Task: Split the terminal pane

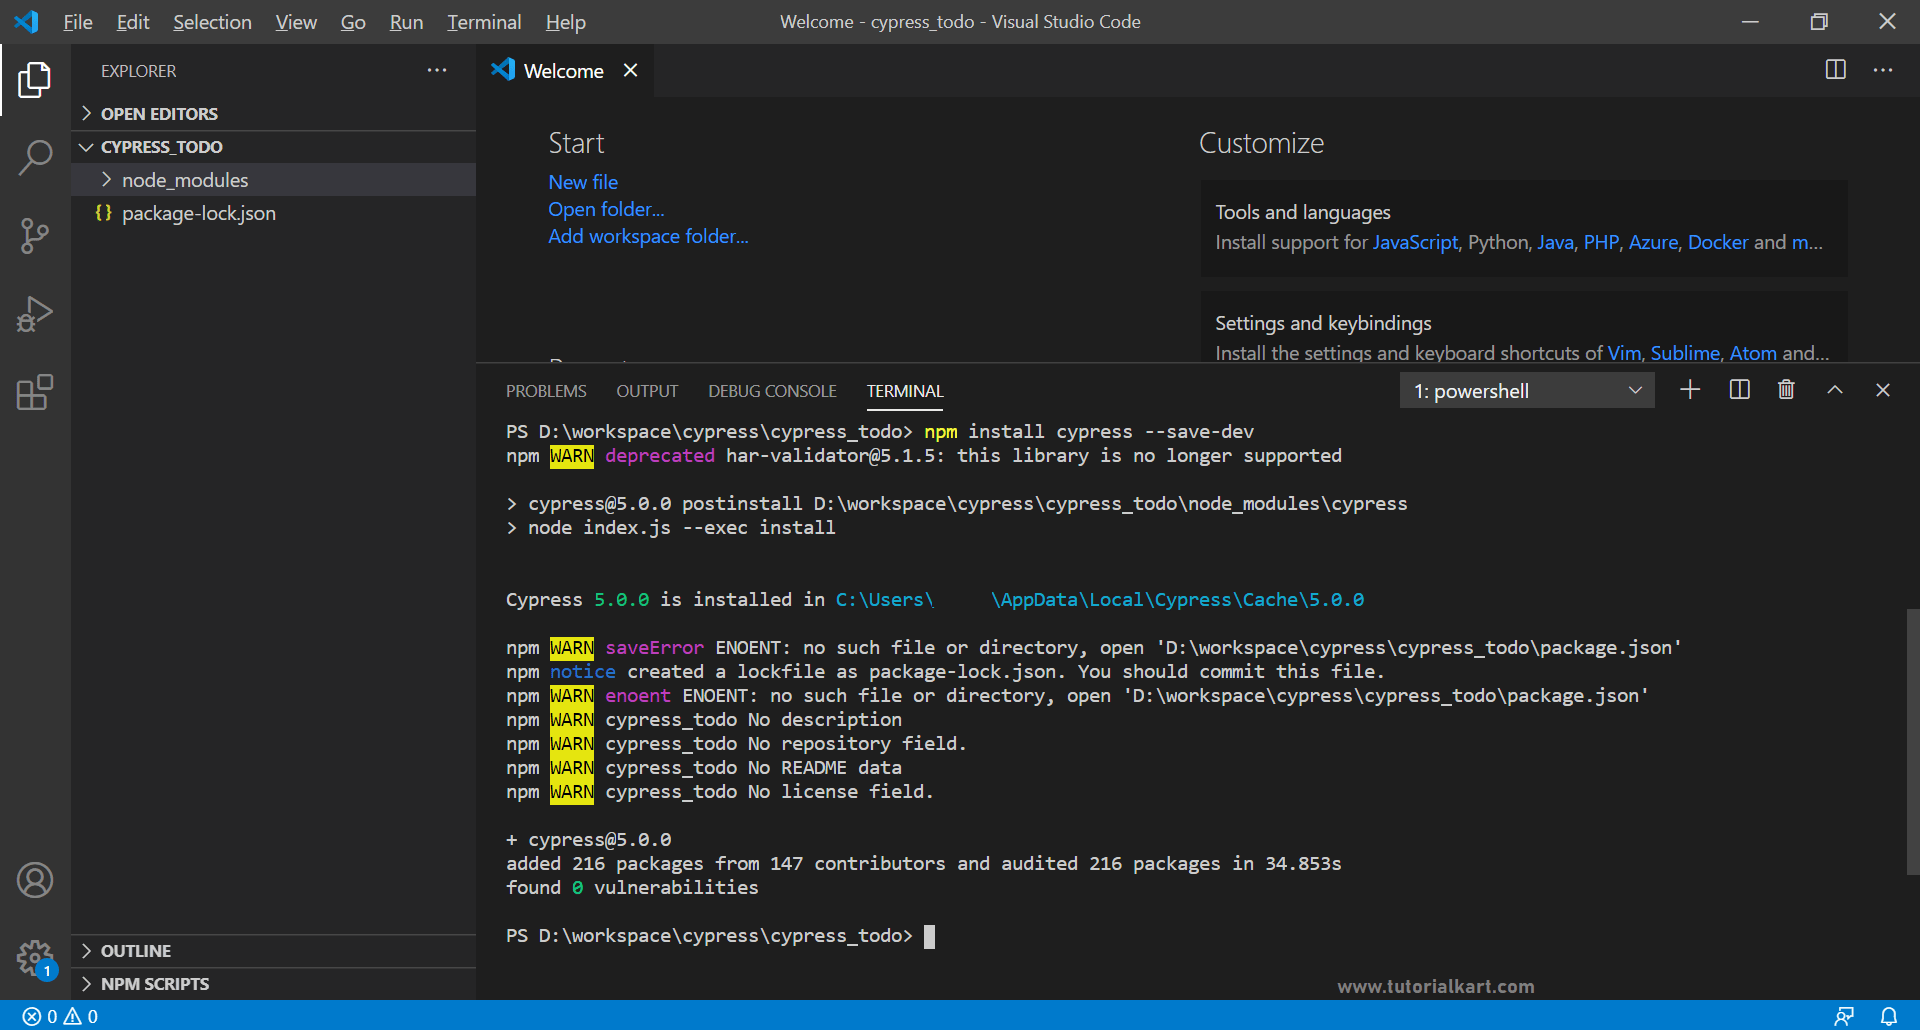Action: [1739, 390]
